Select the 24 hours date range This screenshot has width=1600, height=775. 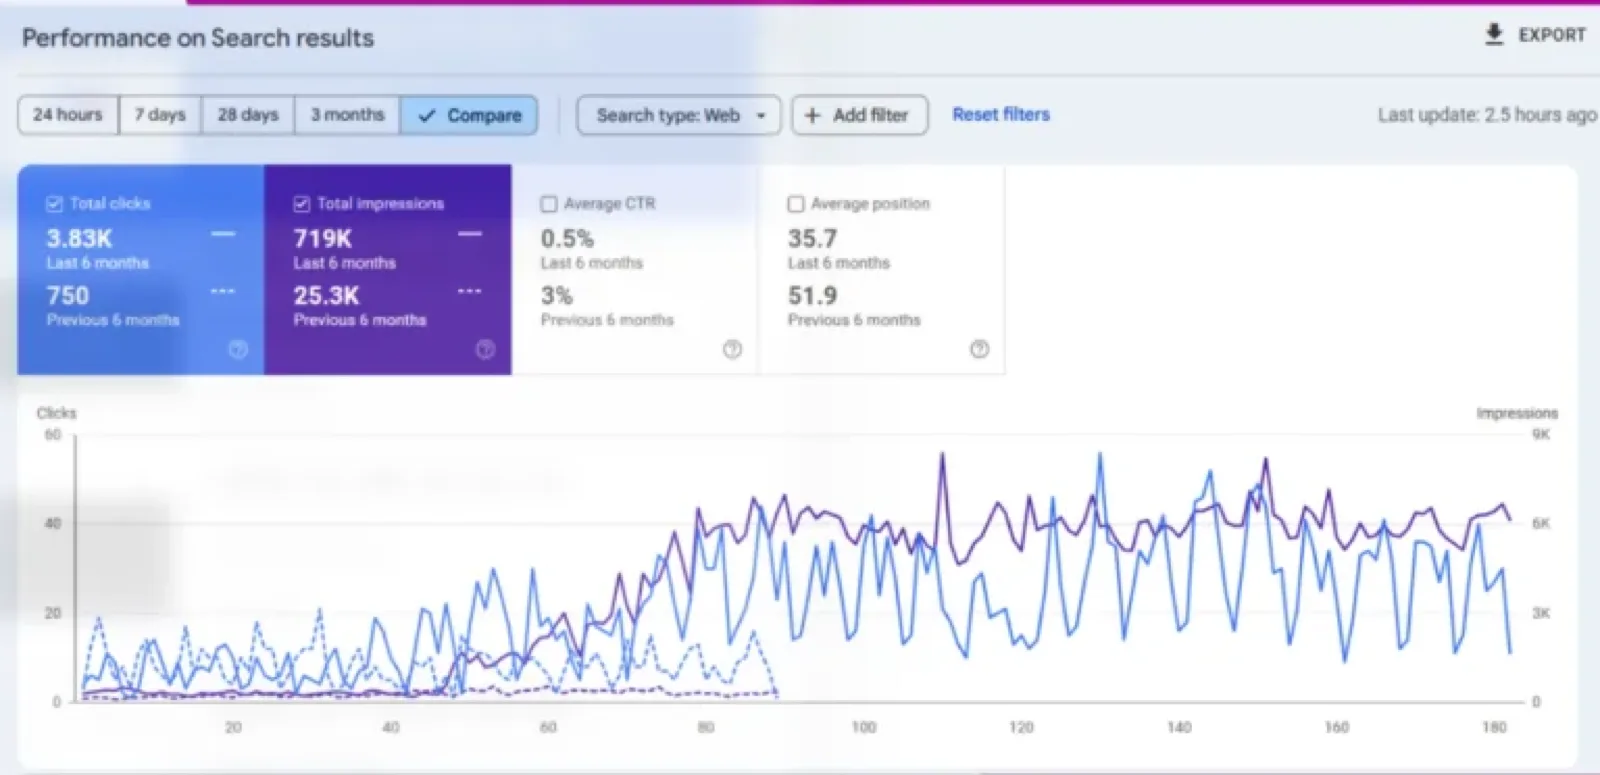[68, 115]
